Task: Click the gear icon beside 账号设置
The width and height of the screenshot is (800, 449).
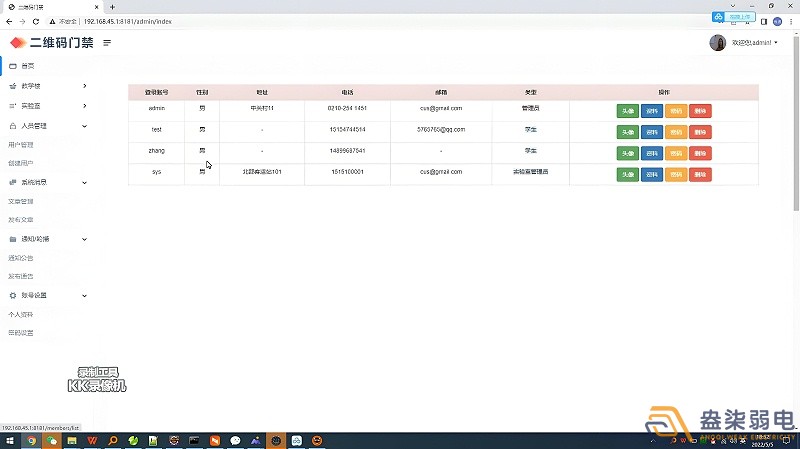Action: (11, 296)
